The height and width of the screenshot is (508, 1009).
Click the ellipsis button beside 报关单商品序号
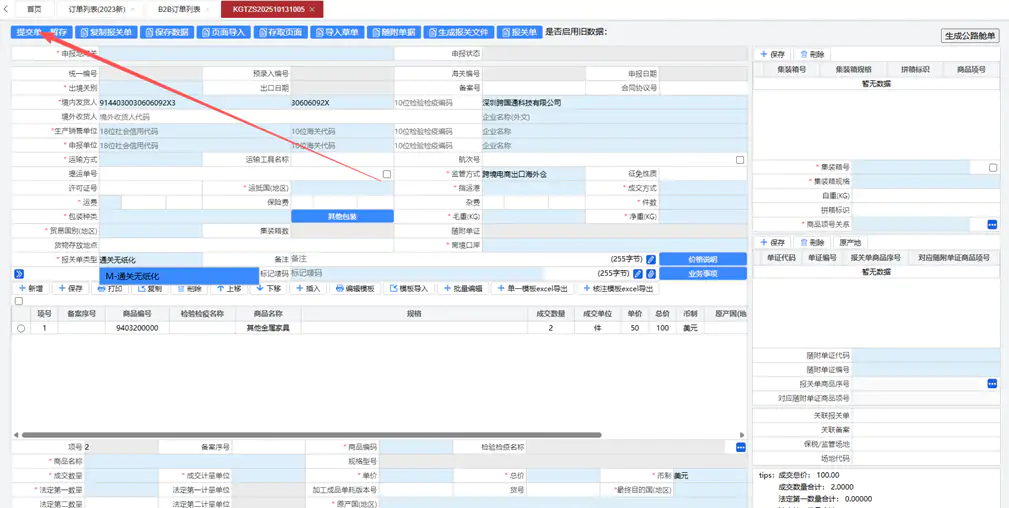click(992, 384)
